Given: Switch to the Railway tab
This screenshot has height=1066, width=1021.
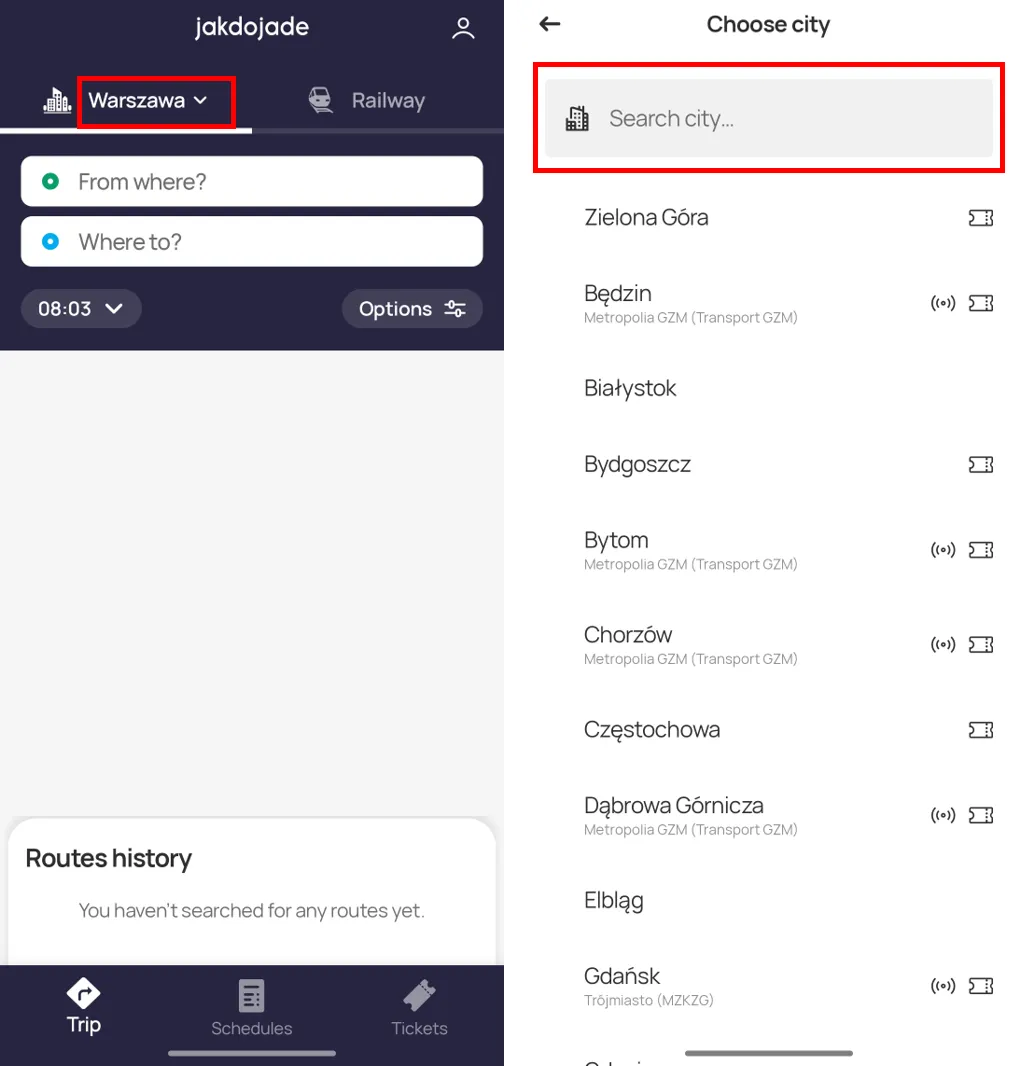Looking at the screenshot, I should coord(368,101).
